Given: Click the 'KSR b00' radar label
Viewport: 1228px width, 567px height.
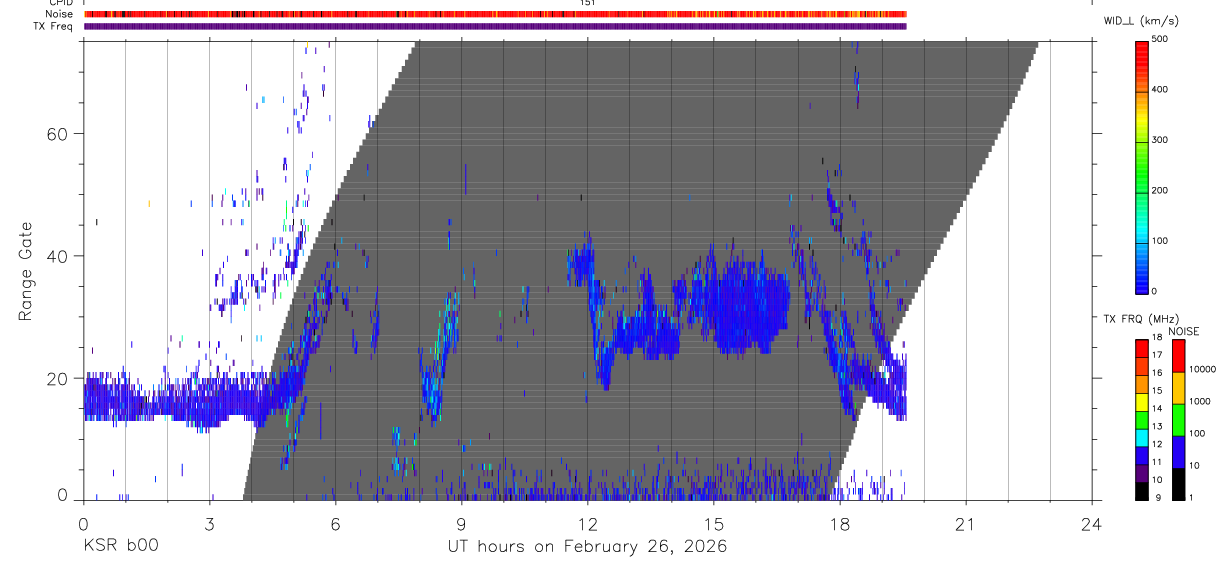Looking at the screenshot, I should 120,547.
